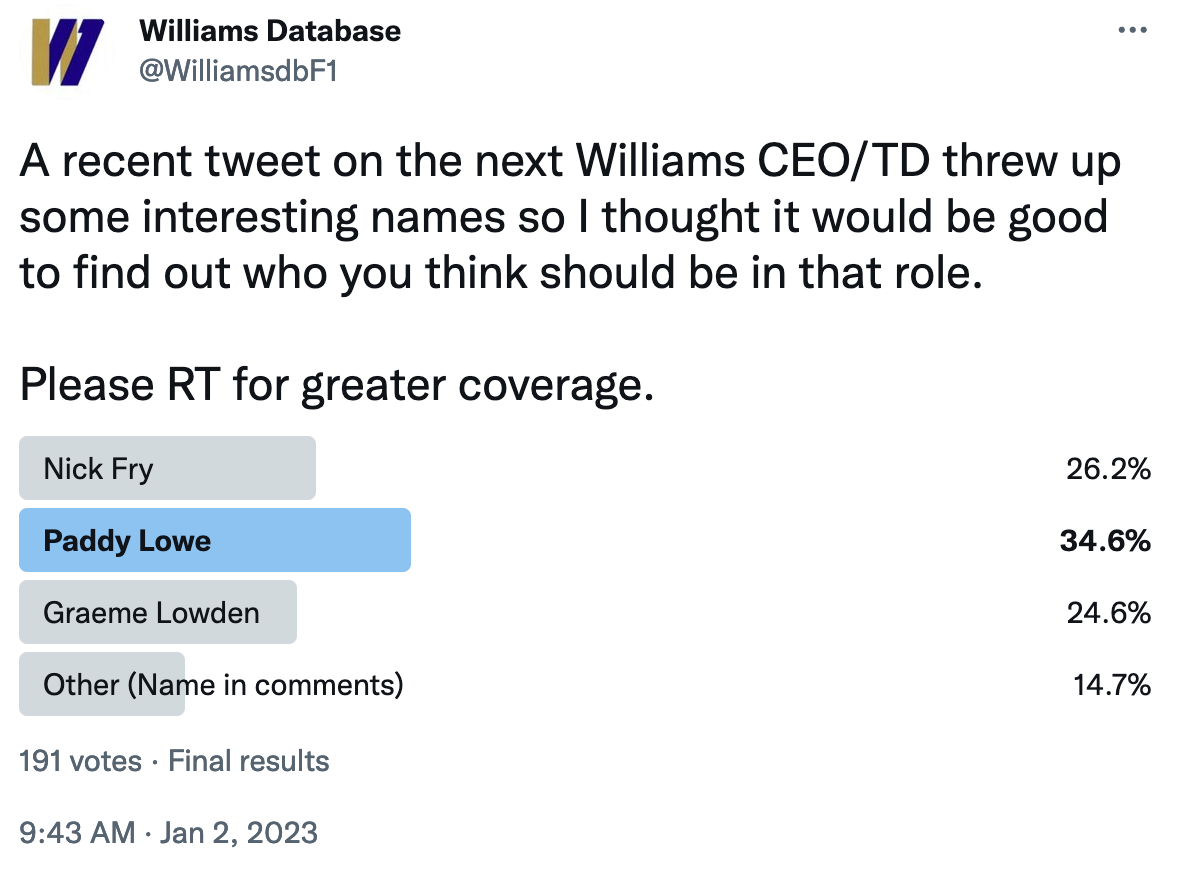1182x870 pixels.
Task: Open the three-dot more options menu
Action: point(1132,30)
